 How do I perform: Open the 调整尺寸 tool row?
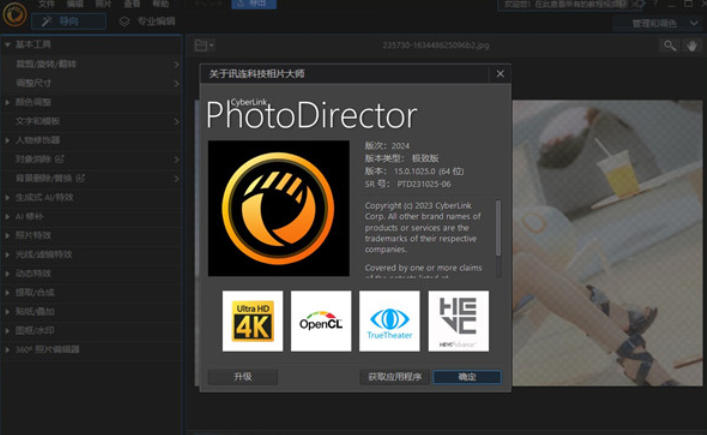(92, 83)
